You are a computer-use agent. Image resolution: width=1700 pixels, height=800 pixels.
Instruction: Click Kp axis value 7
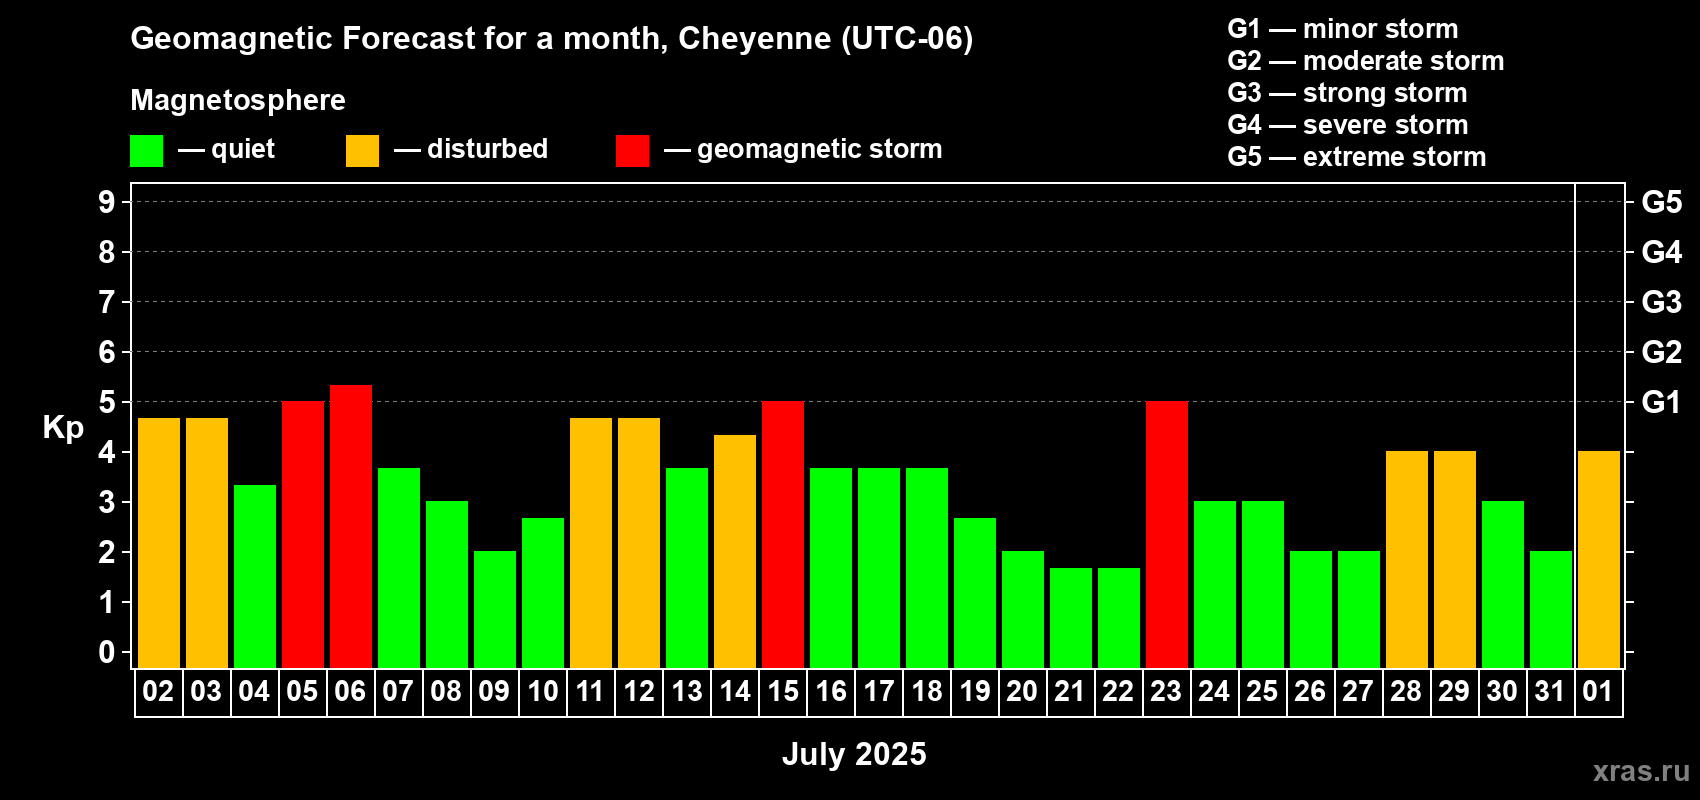point(107,302)
